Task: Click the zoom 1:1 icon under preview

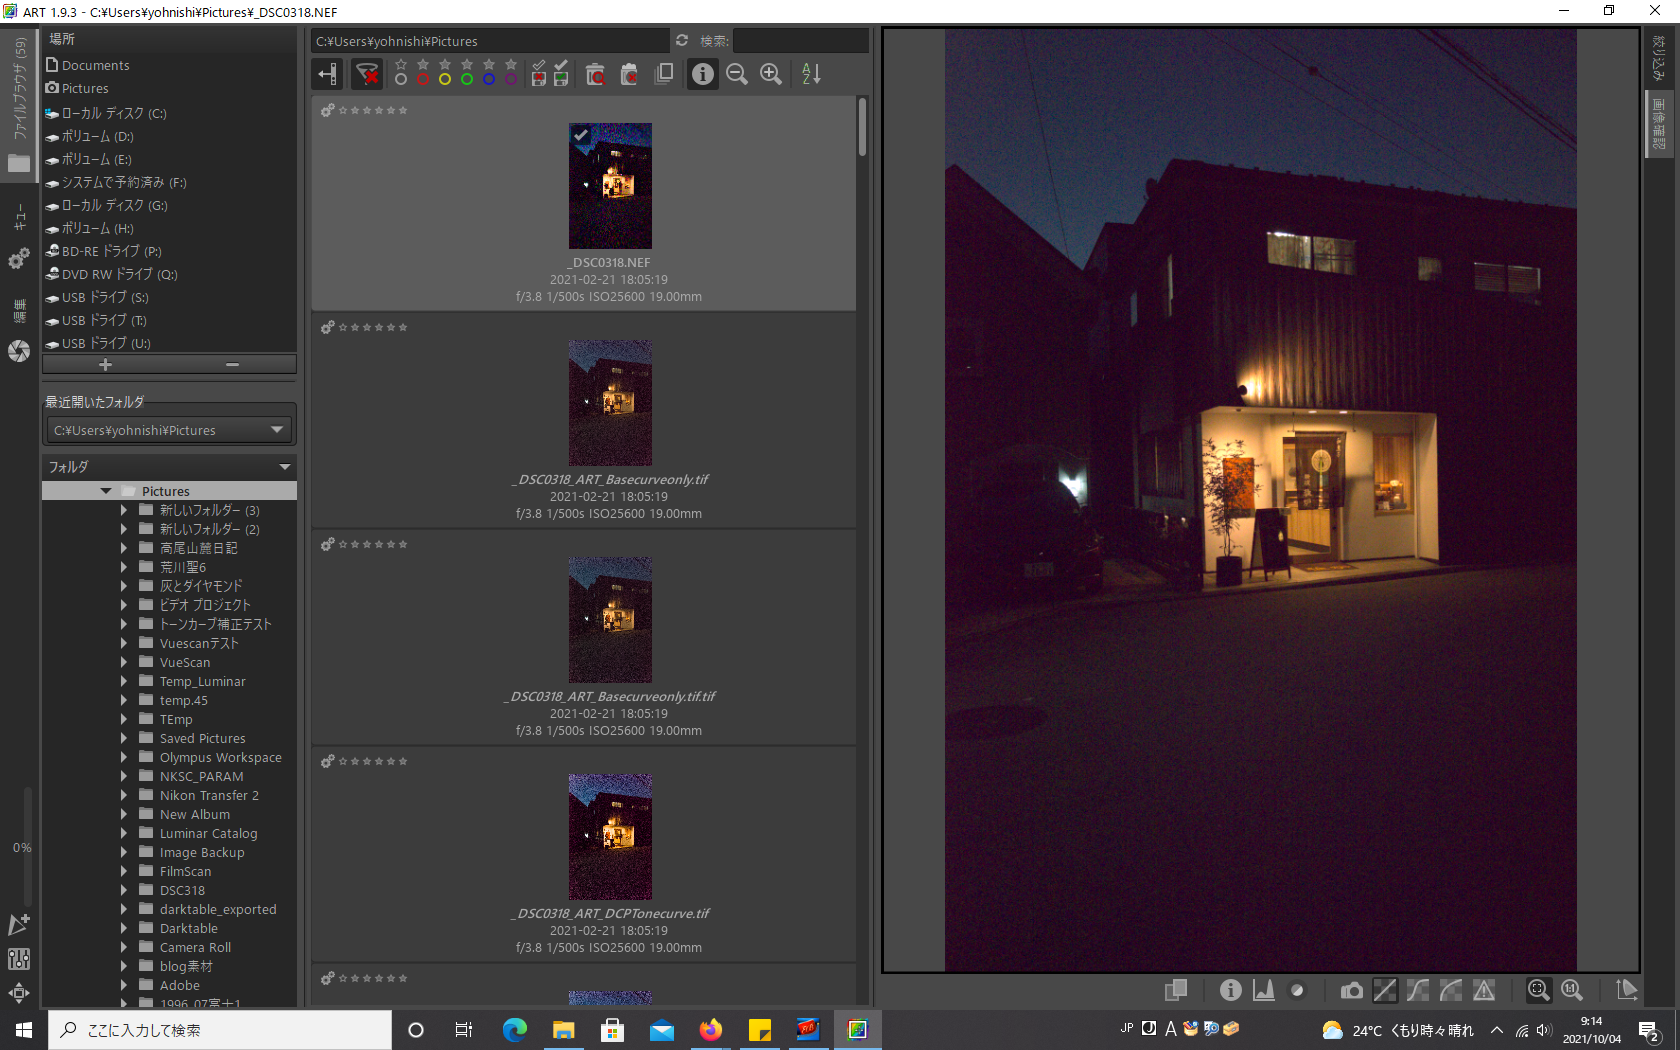Action: click(1572, 990)
